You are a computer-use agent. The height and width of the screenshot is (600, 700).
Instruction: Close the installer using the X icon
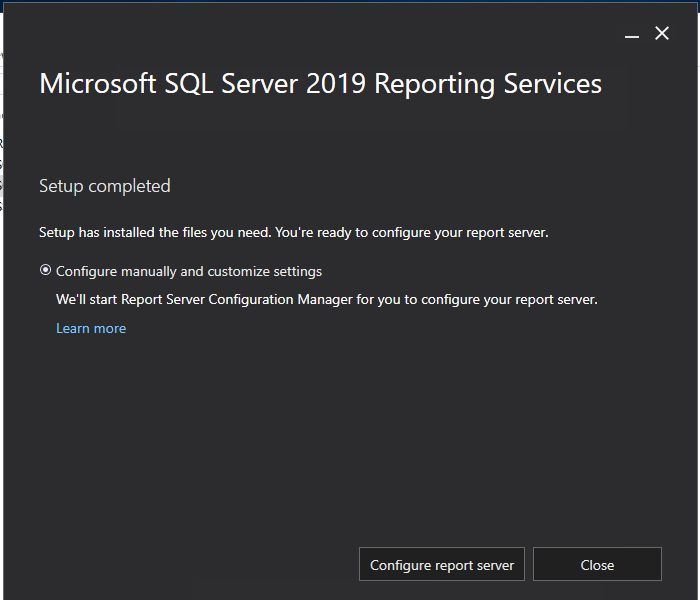coord(662,33)
